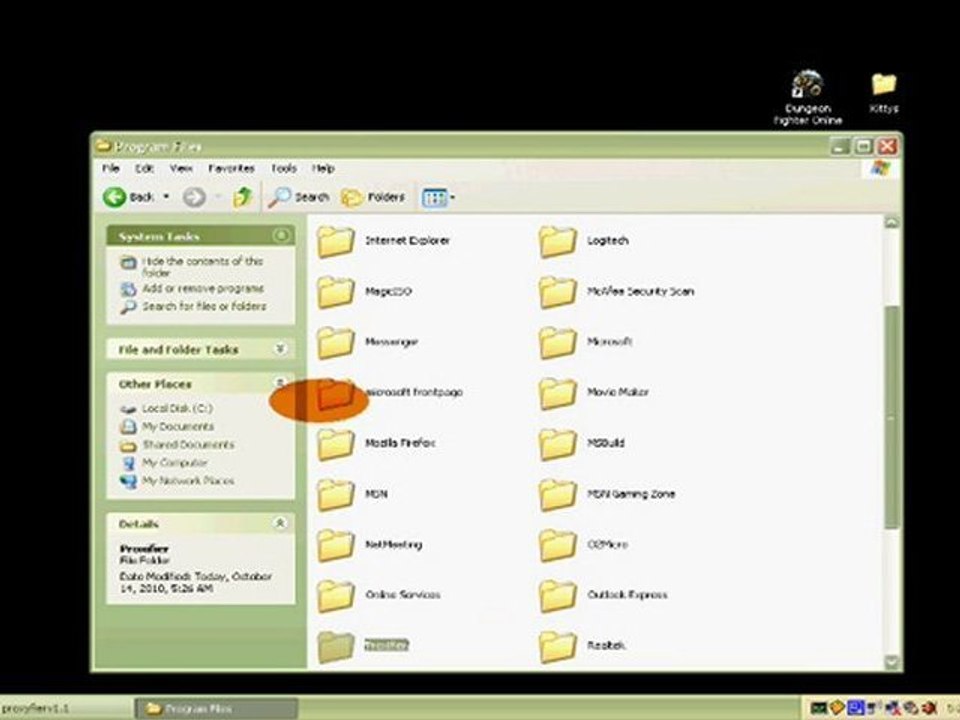Click Program Files taskbar button
The image size is (960, 720).
pyautogui.click(x=216, y=709)
